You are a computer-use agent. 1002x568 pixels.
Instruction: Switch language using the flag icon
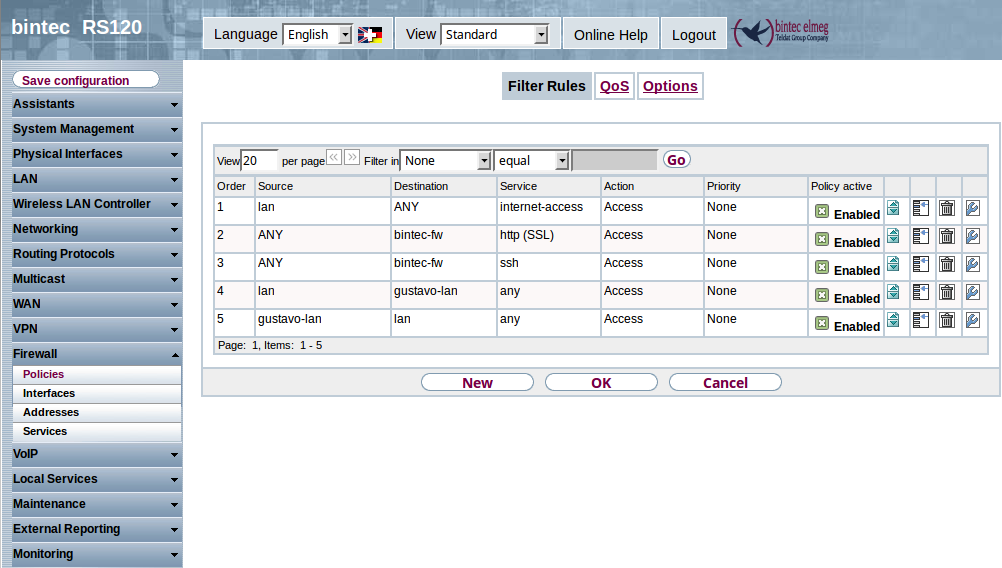tap(369, 35)
